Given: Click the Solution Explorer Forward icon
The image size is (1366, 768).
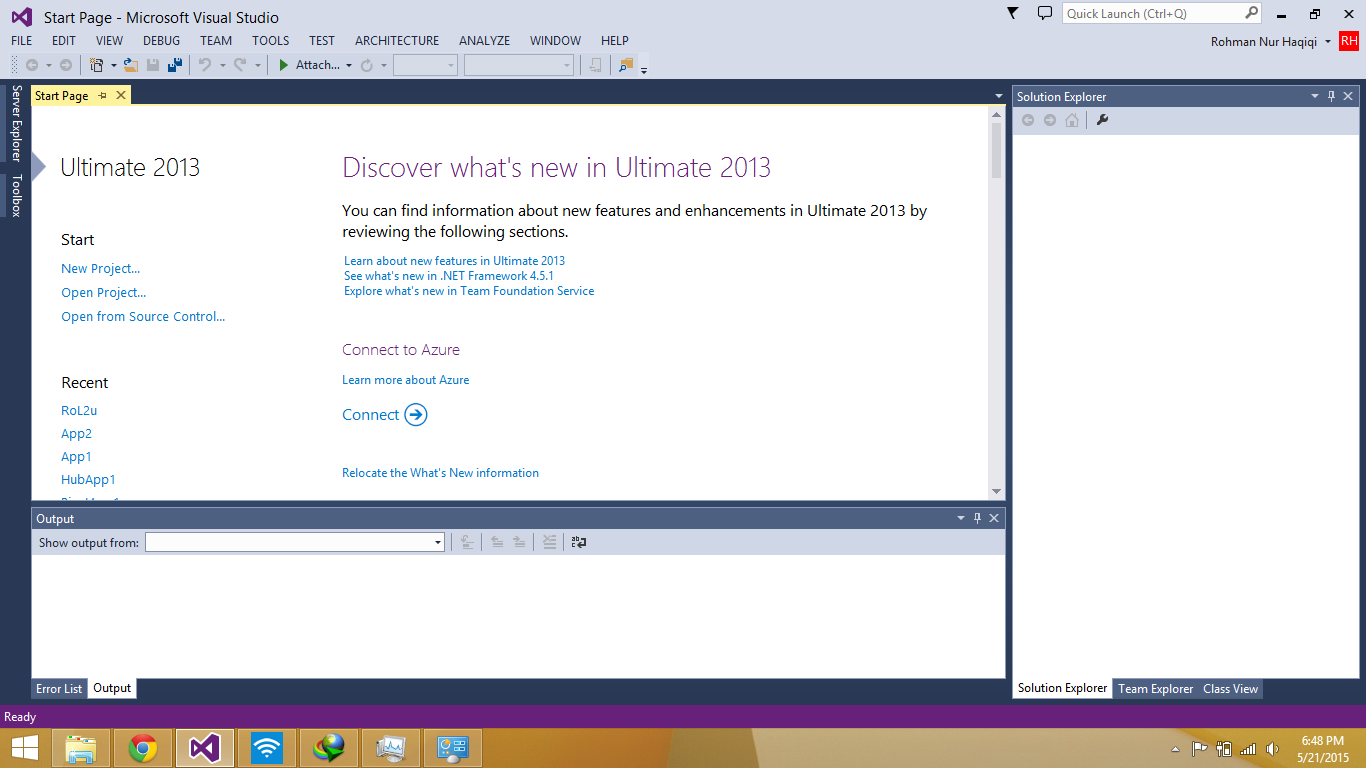Looking at the screenshot, I should (1050, 120).
